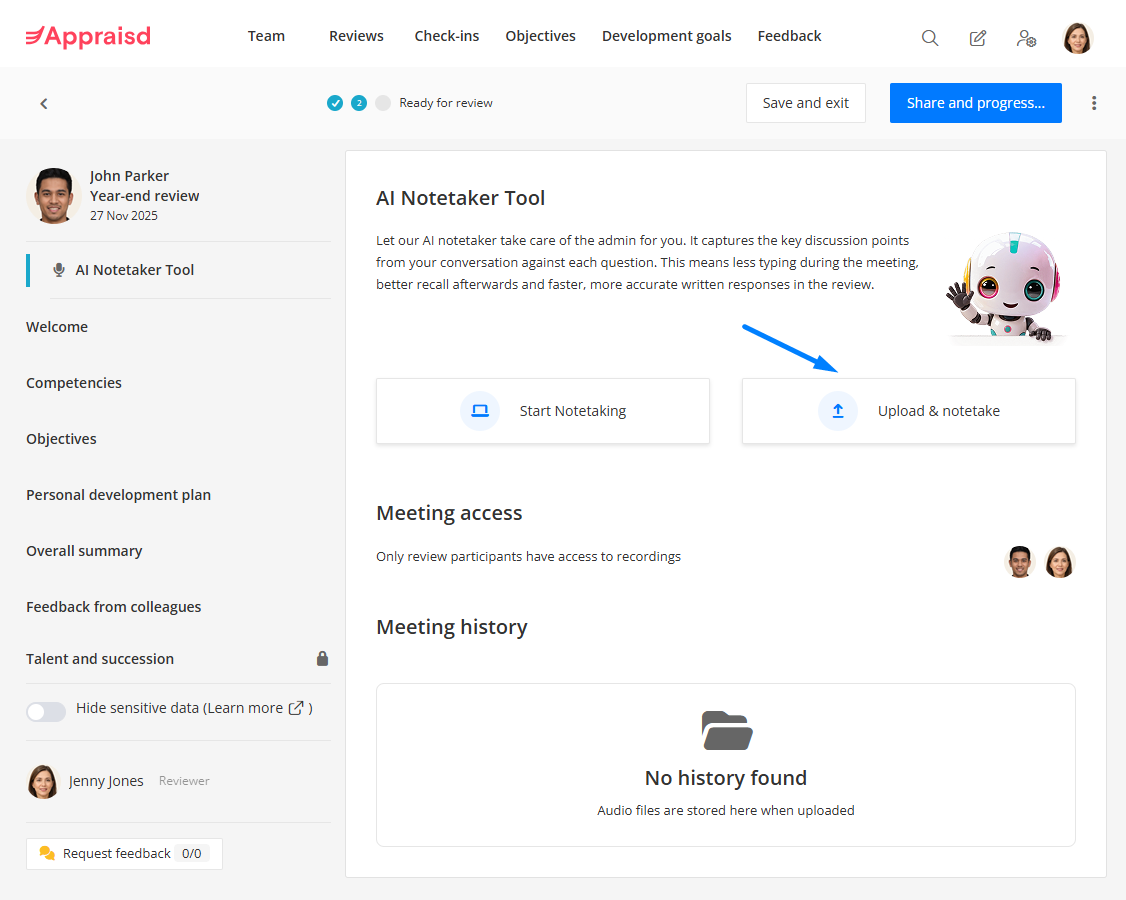
Task: Click Save and exit button
Action: click(x=805, y=103)
